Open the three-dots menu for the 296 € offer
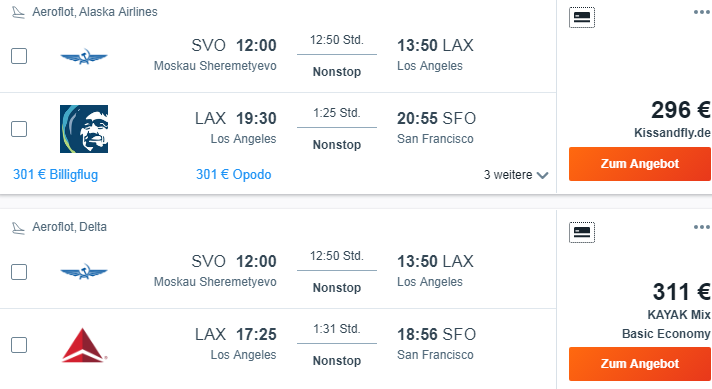 click(x=702, y=12)
